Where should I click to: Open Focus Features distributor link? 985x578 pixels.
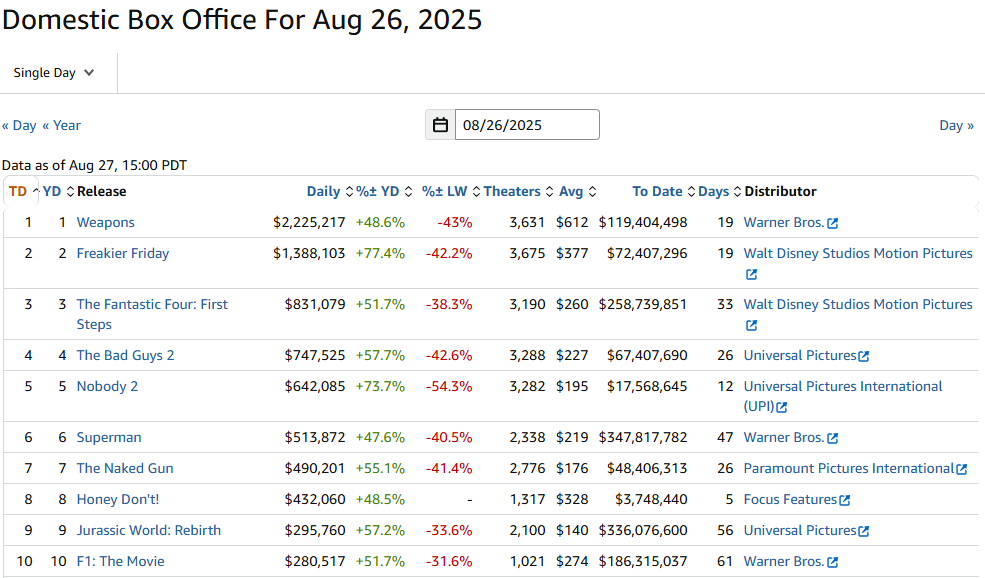790,499
